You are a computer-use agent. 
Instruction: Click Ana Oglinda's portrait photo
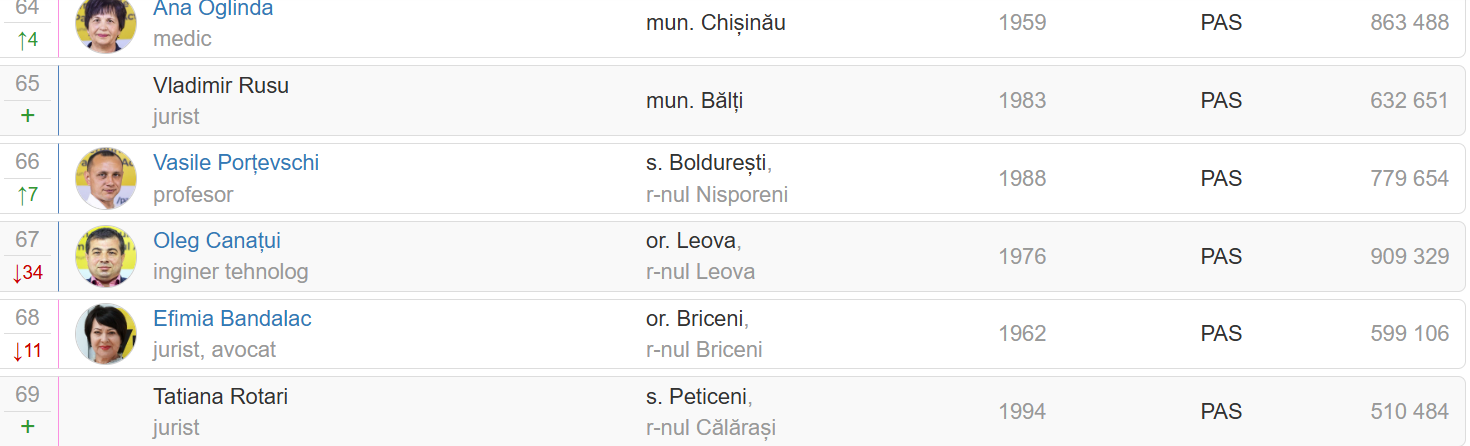pyautogui.click(x=106, y=24)
